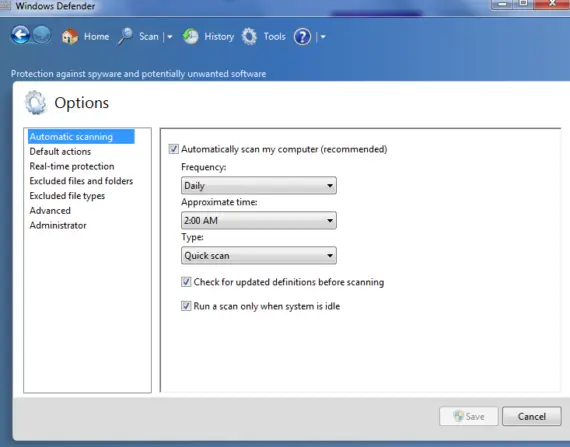
Task: Click the Options gear icon
Action: point(36,103)
